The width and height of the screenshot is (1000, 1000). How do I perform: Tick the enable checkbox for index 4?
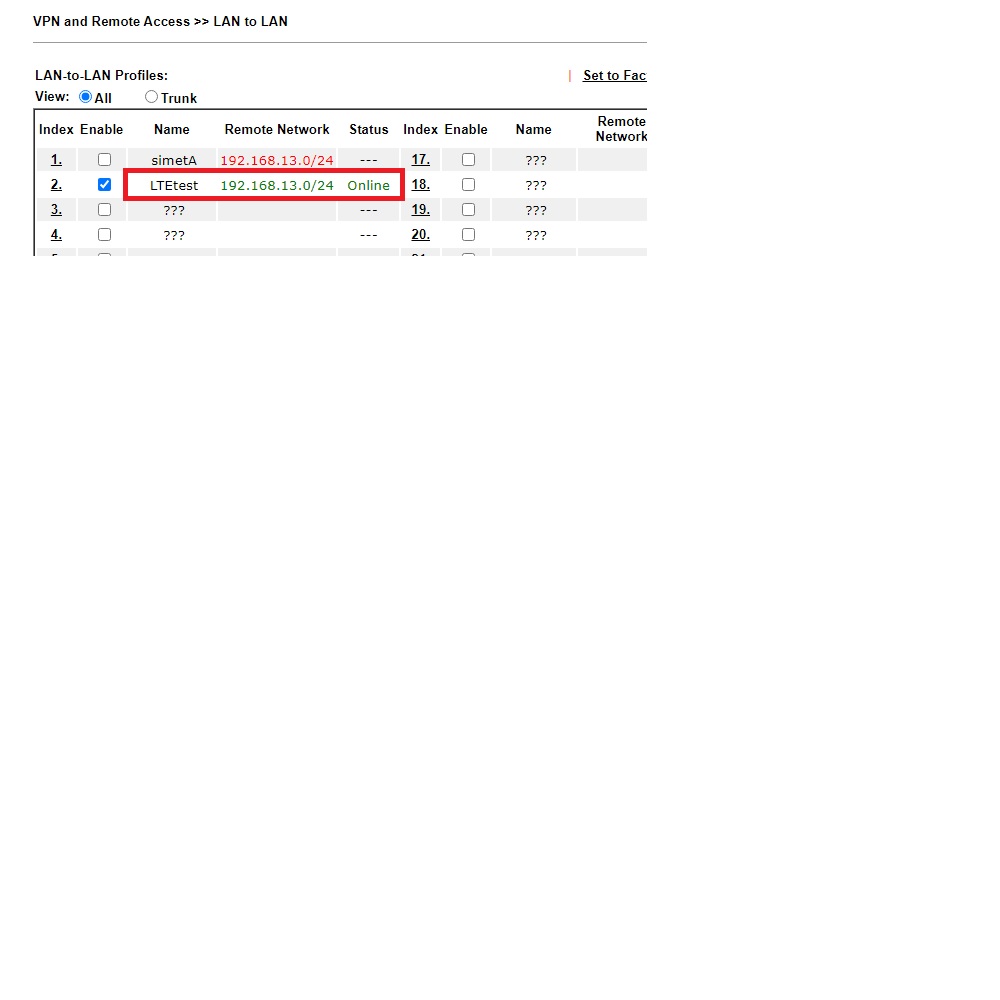click(x=104, y=235)
